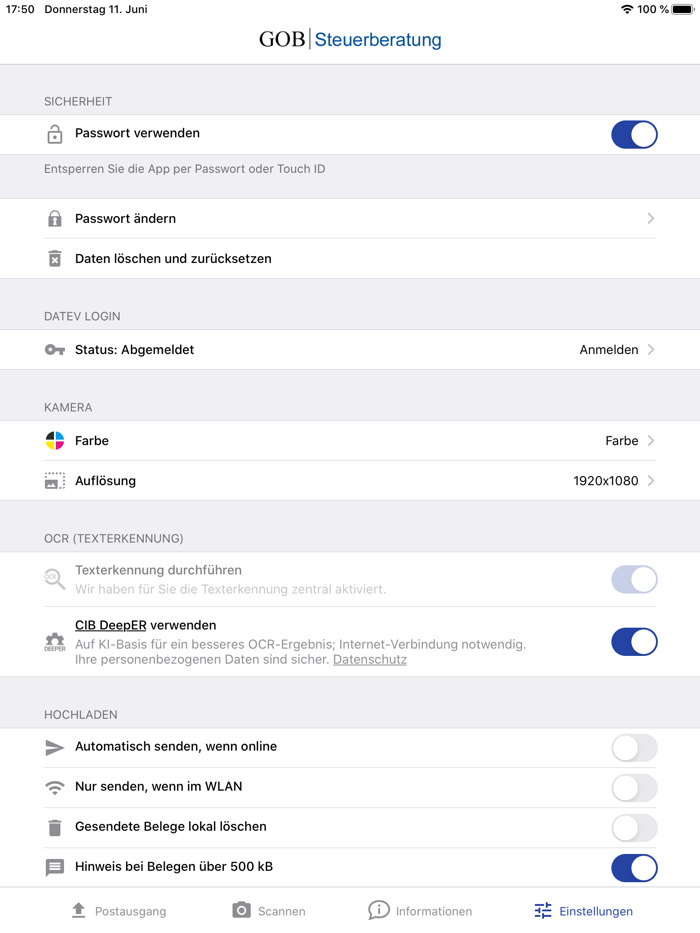Disable the Passwort verwenden switch
The width and height of the screenshot is (700, 933).
(634, 134)
